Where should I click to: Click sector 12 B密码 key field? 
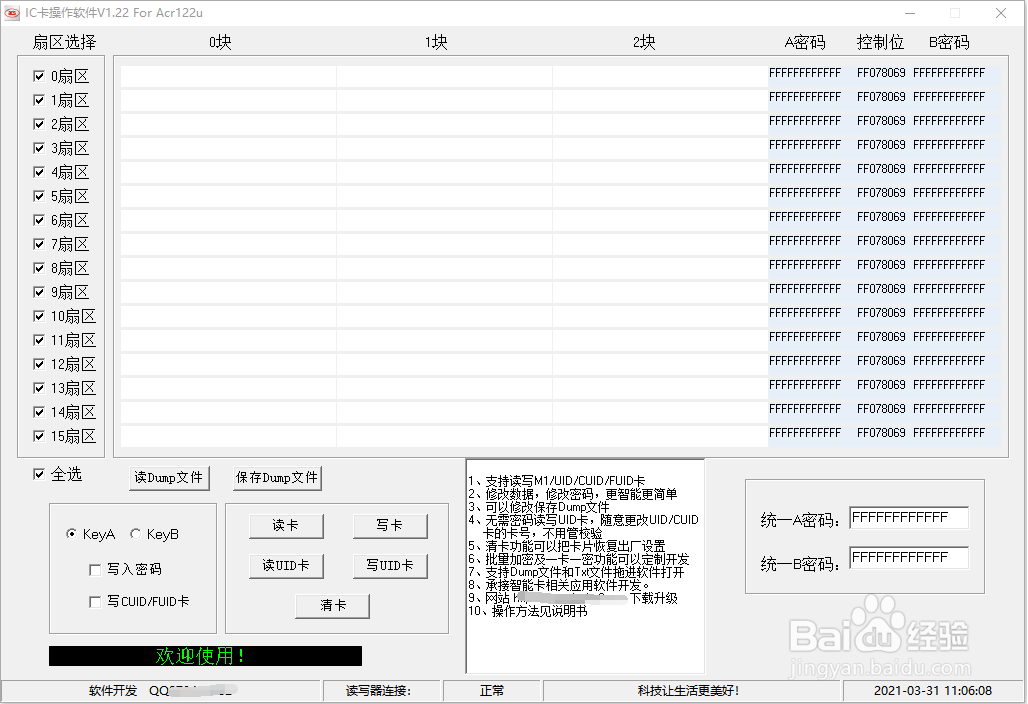point(949,361)
